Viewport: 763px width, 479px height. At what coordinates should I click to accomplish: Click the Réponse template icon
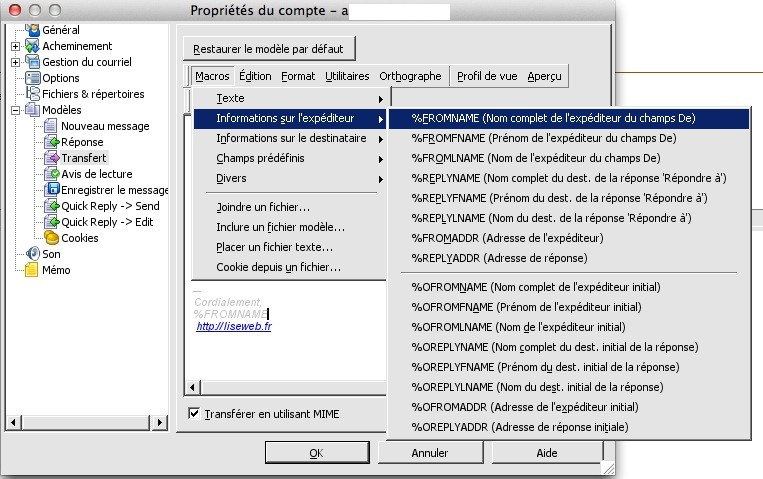[51, 142]
